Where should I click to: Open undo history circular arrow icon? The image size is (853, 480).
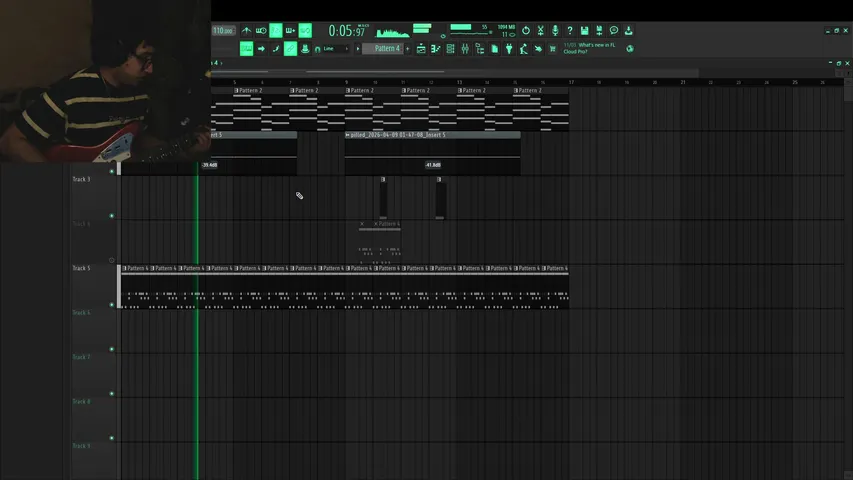coord(526,30)
